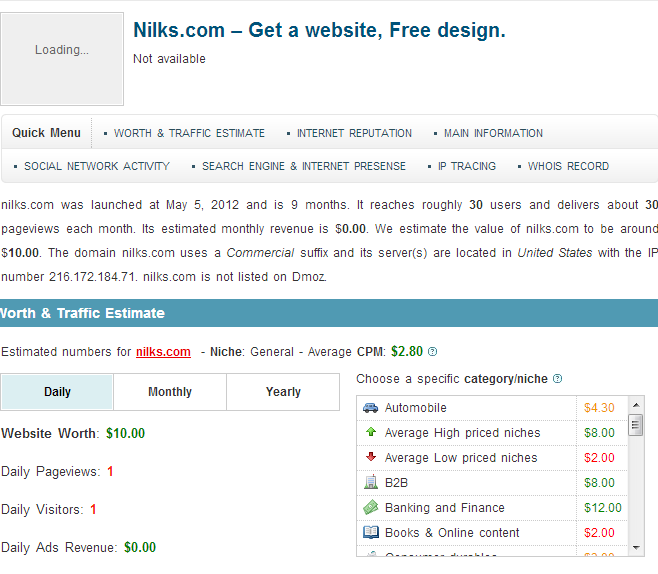
Task: Click the green up arrow icon for high priced niches
Action: 371,432
